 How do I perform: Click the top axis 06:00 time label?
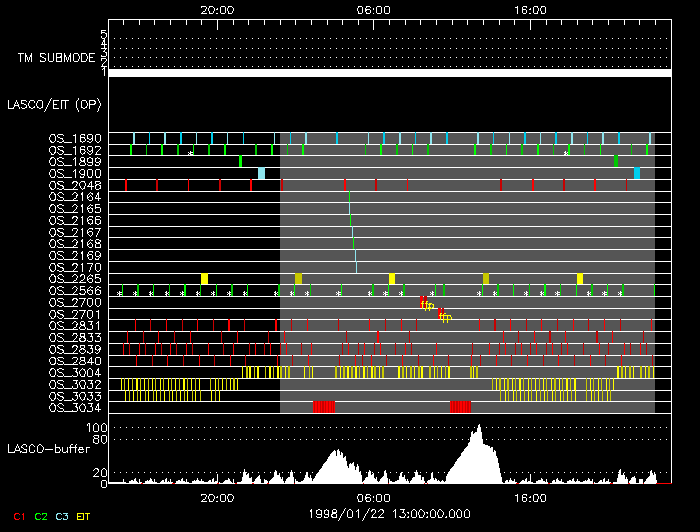(x=373, y=9)
